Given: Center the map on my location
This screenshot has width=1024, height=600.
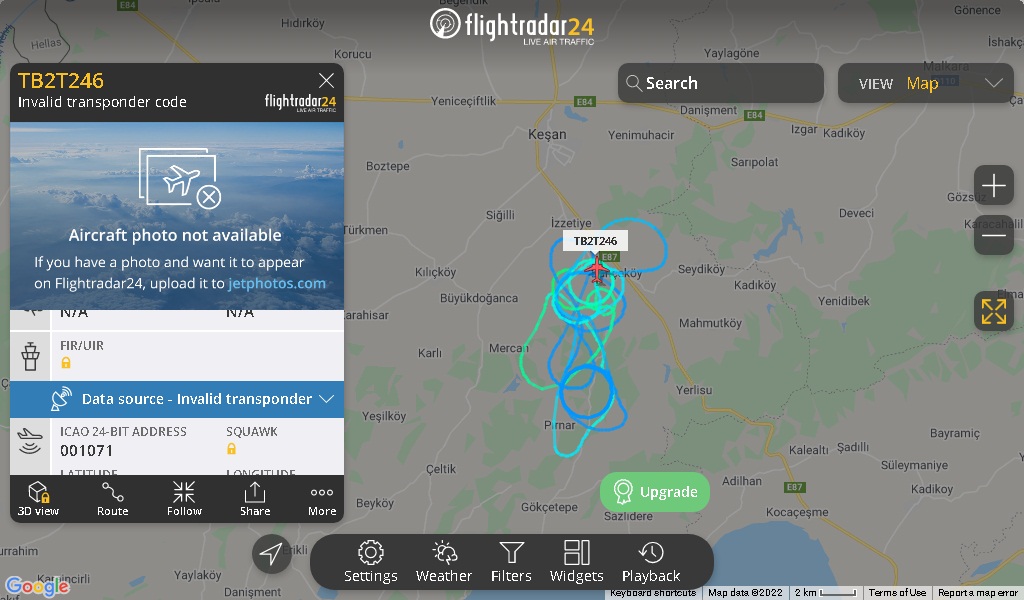Looking at the screenshot, I should [271, 554].
